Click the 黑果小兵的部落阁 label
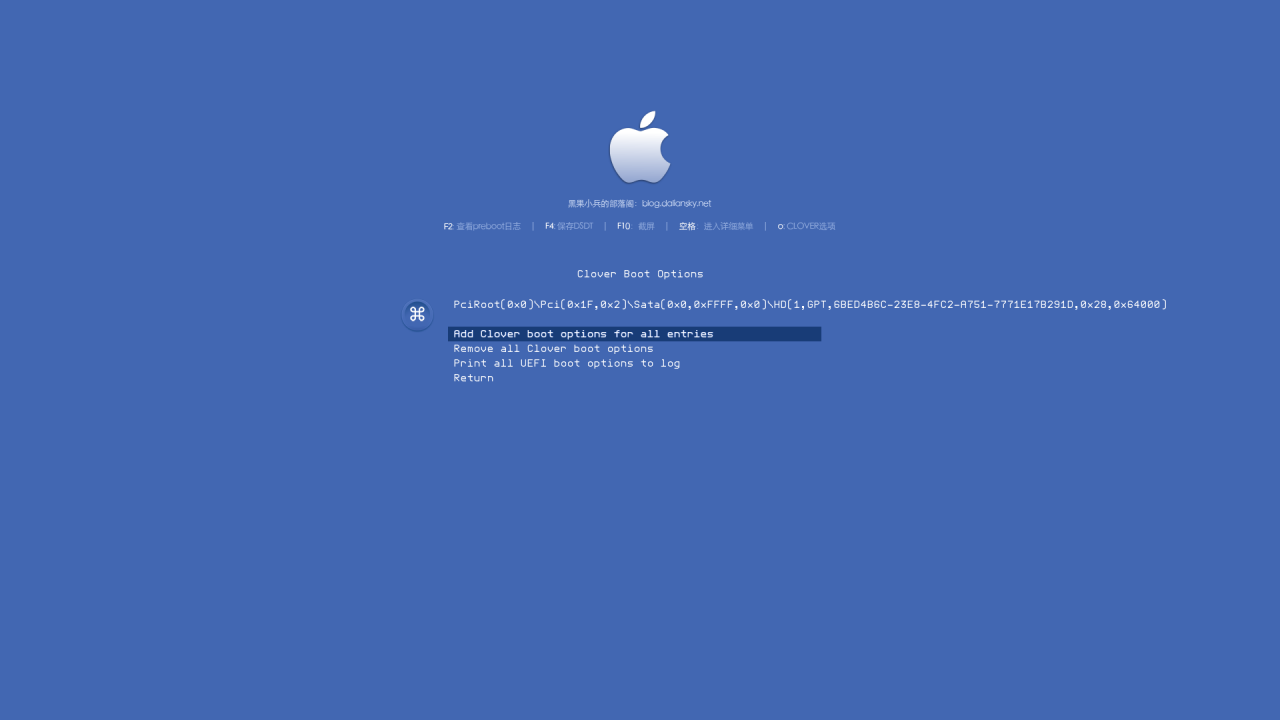Screen dimensions: 1280x720 coord(602,203)
